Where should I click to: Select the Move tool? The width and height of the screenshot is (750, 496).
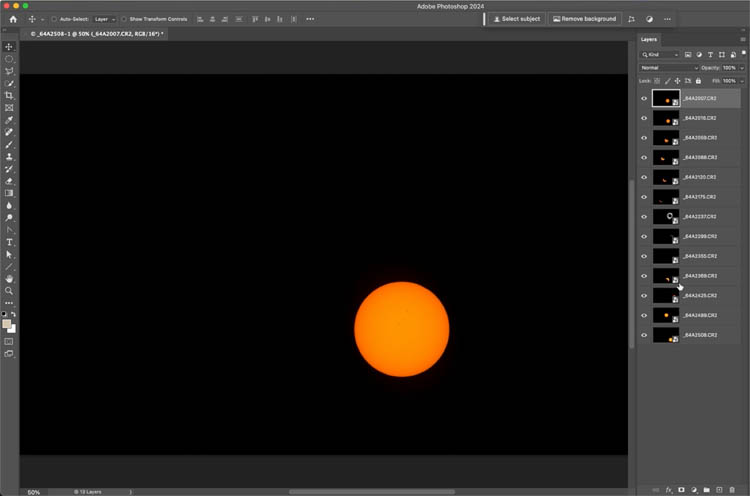9,47
